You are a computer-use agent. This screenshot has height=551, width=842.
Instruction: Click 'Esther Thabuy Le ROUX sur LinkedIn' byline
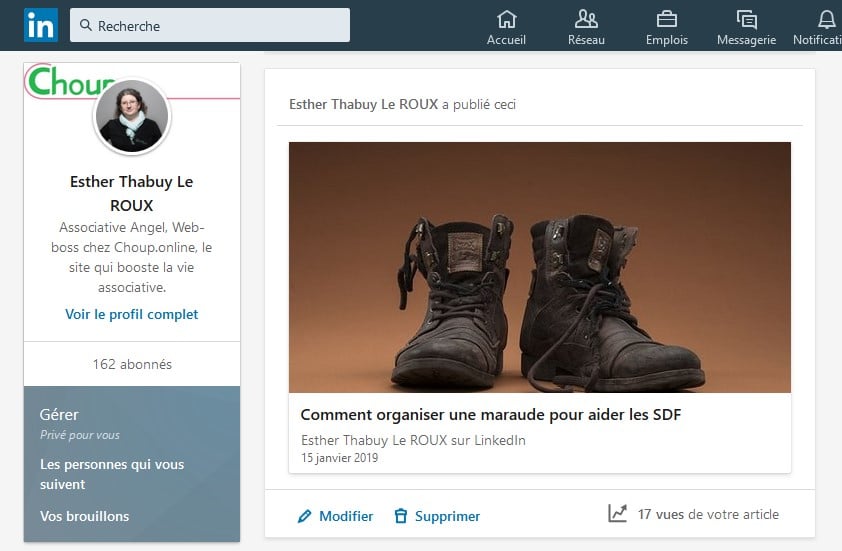[413, 440]
